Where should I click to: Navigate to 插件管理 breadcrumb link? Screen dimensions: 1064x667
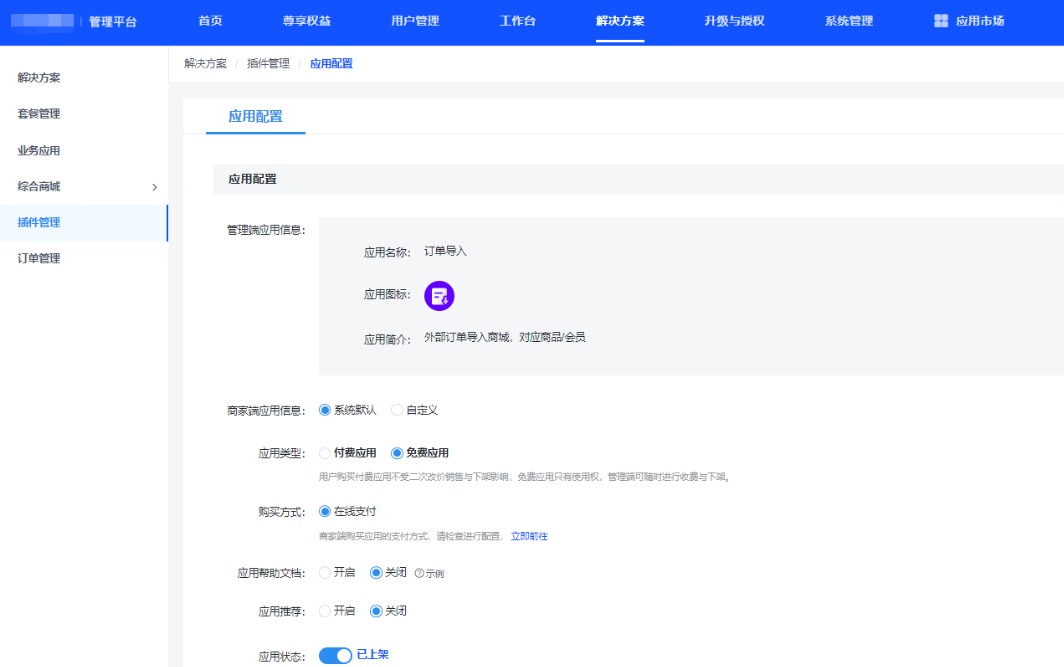pos(268,64)
